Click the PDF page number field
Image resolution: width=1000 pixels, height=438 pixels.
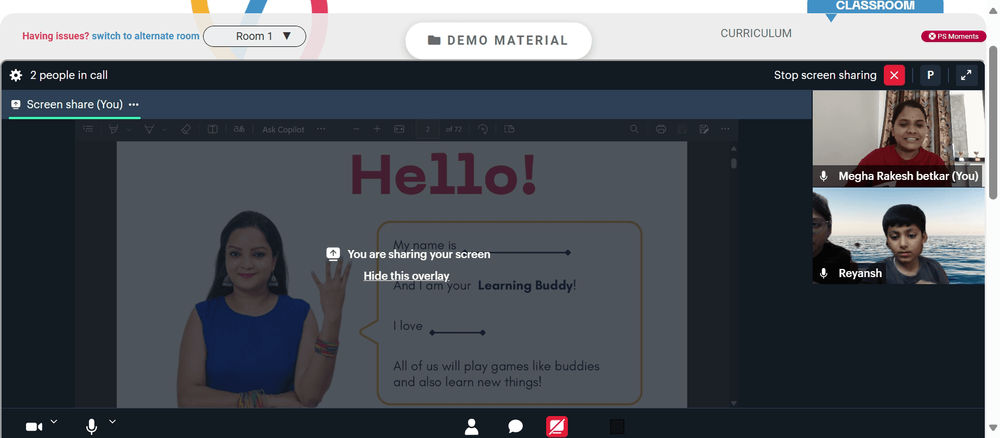[428, 129]
